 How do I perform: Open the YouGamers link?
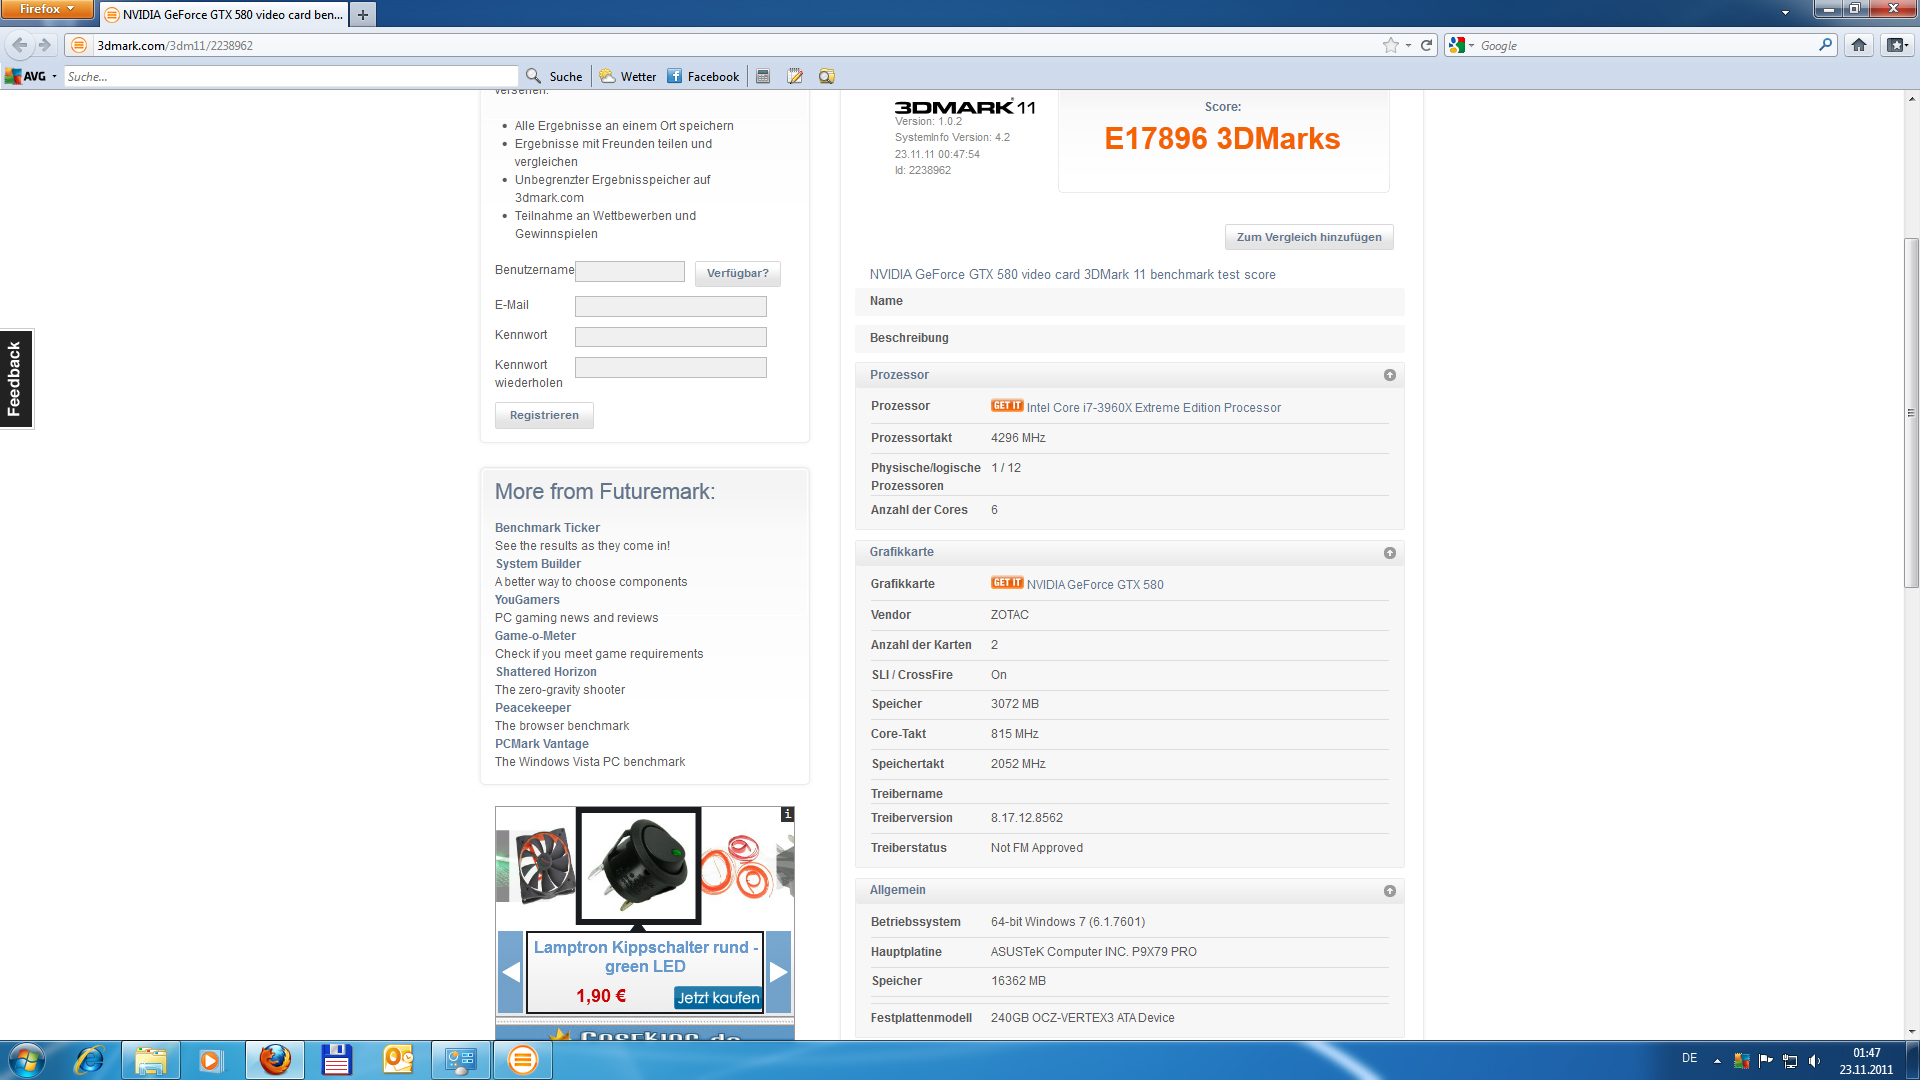[527, 600]
